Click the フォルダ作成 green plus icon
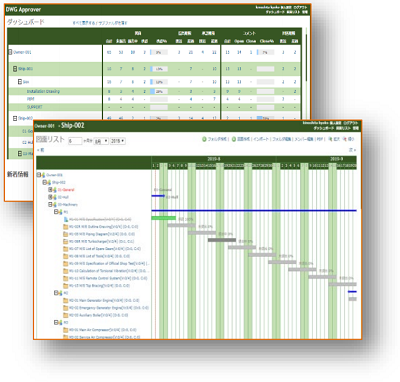Image resolution: width=400 pixels, height=382 pixels. pyautogui.click(x=204, y=139)
